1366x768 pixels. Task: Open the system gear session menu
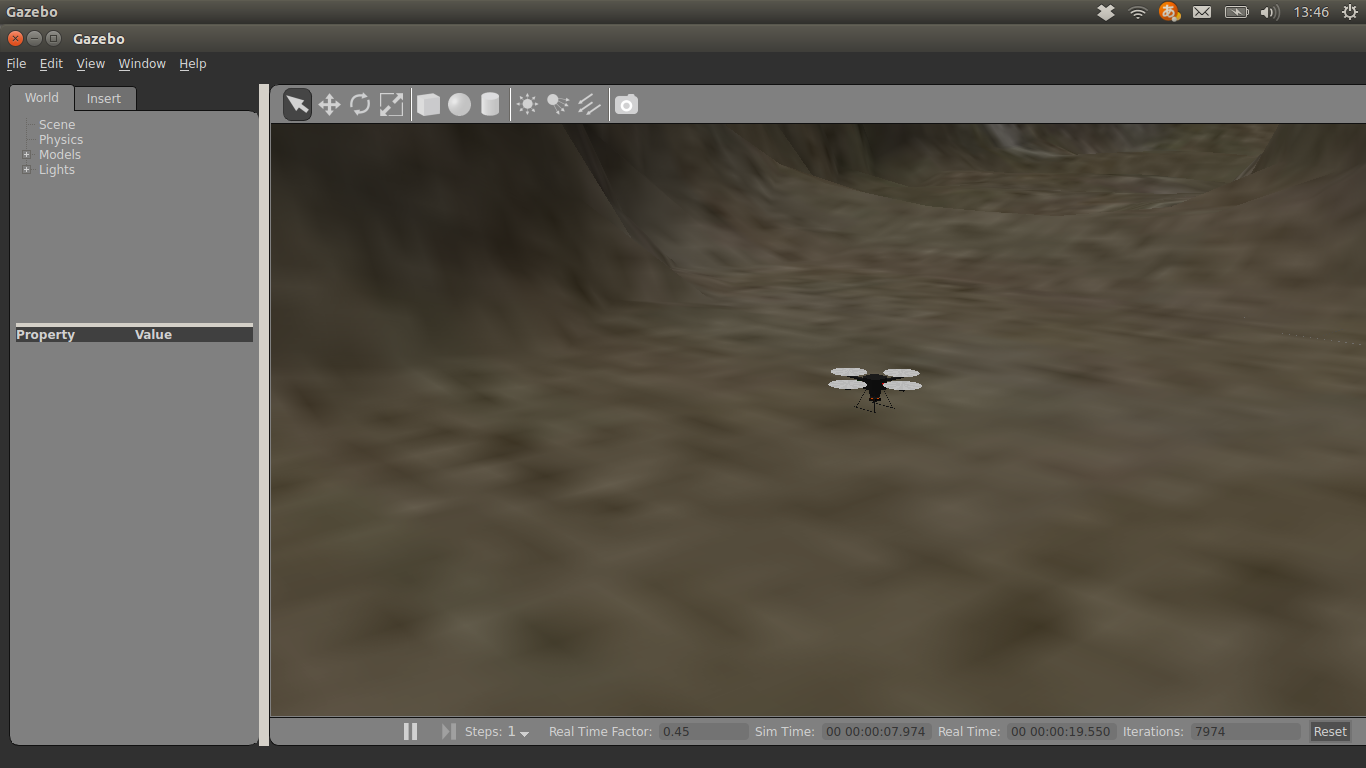pos(1350,12)
